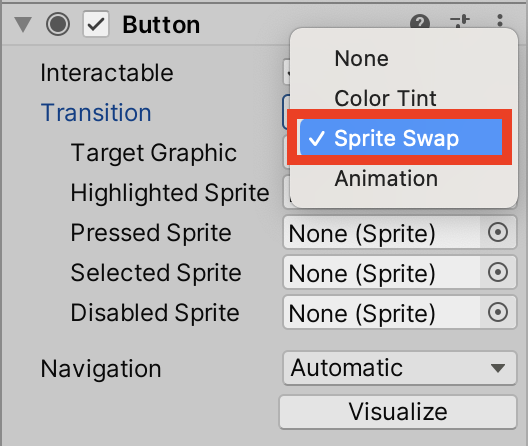The height and width of the screenshot is (446, 528).
Task: Disable the Button component checkbox
Action: coord(96,24)
